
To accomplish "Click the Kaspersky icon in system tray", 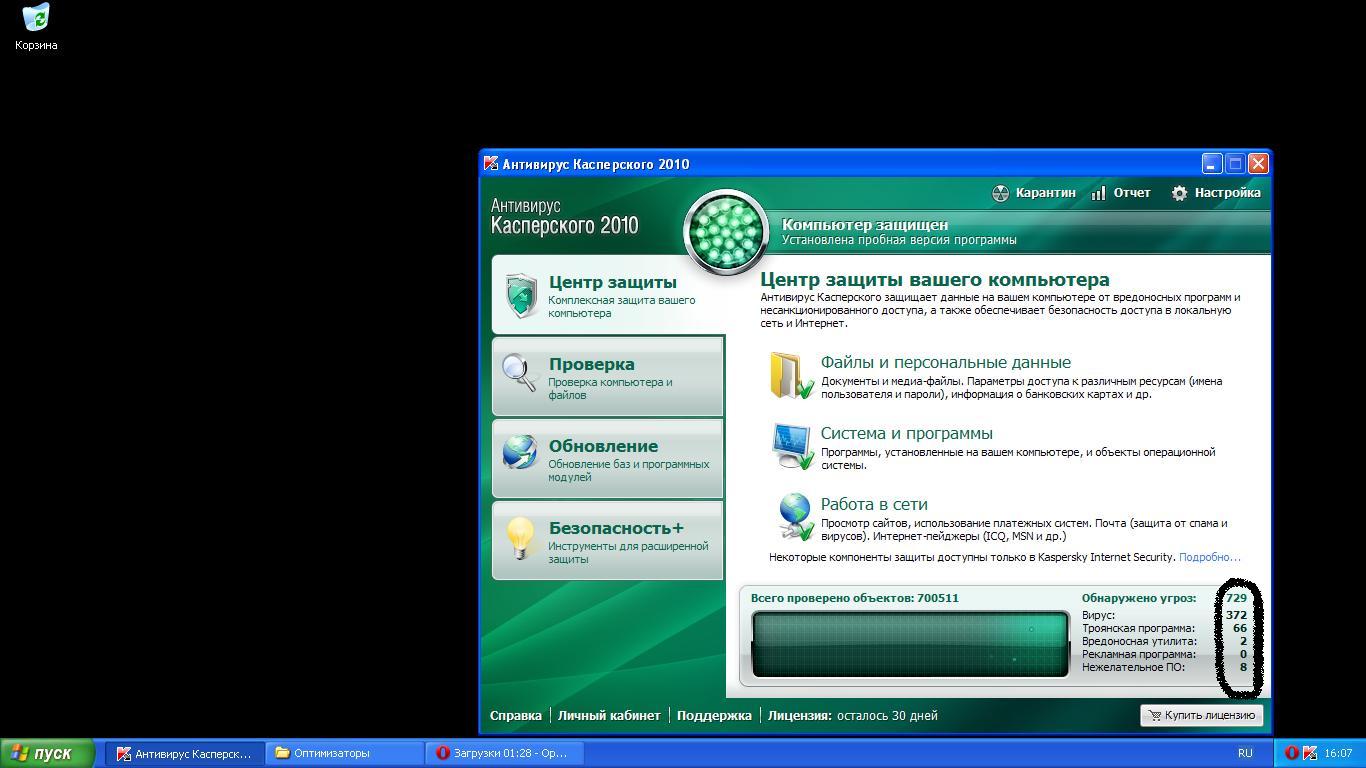I will pos(1309,753).
